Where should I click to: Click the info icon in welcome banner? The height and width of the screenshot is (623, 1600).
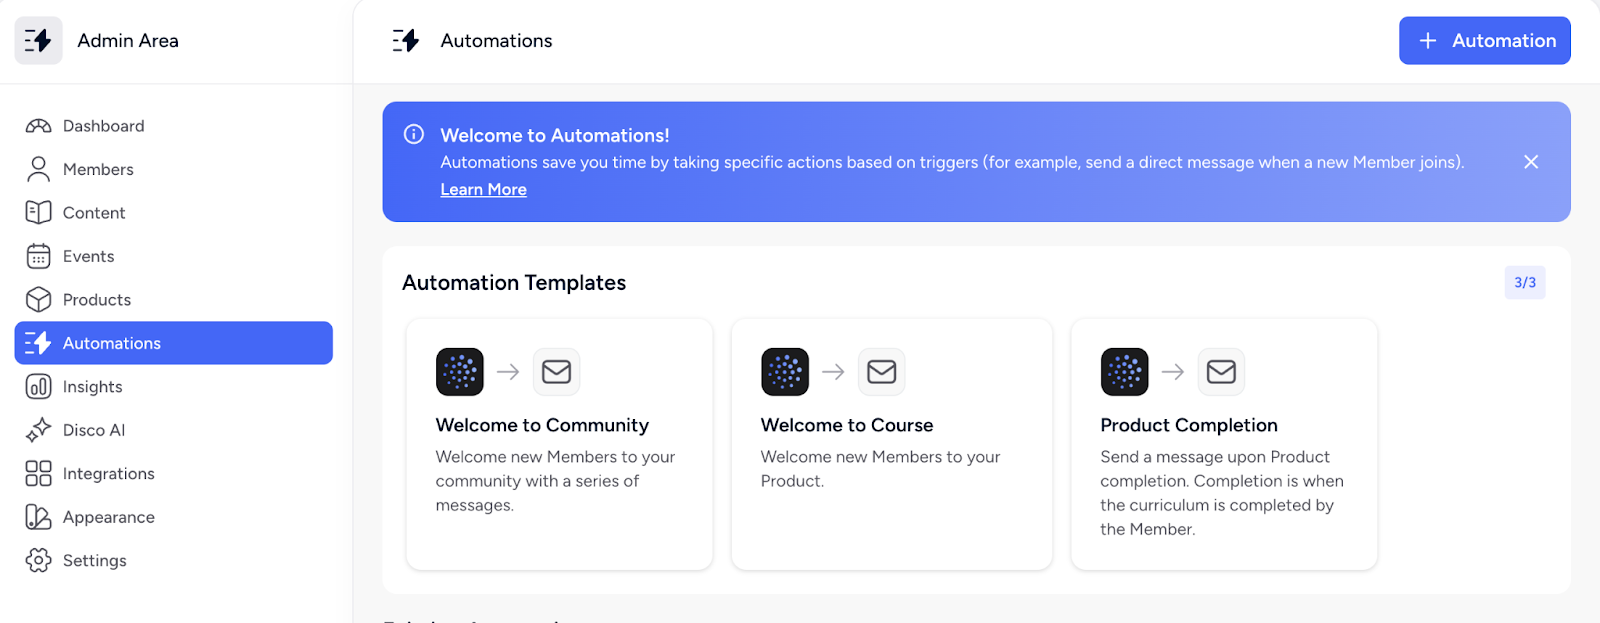414,134
